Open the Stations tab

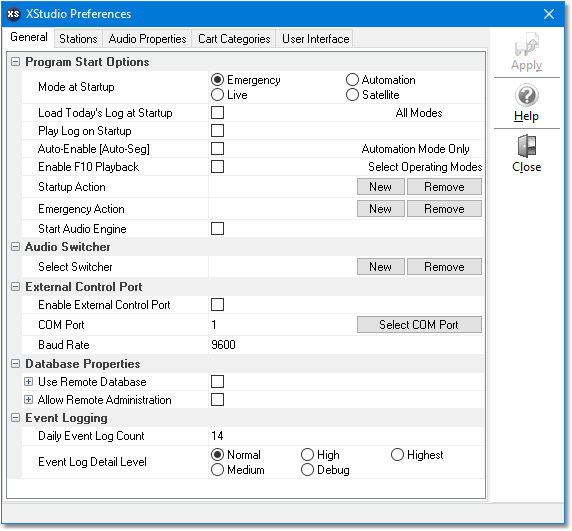[x=78, y=39]
